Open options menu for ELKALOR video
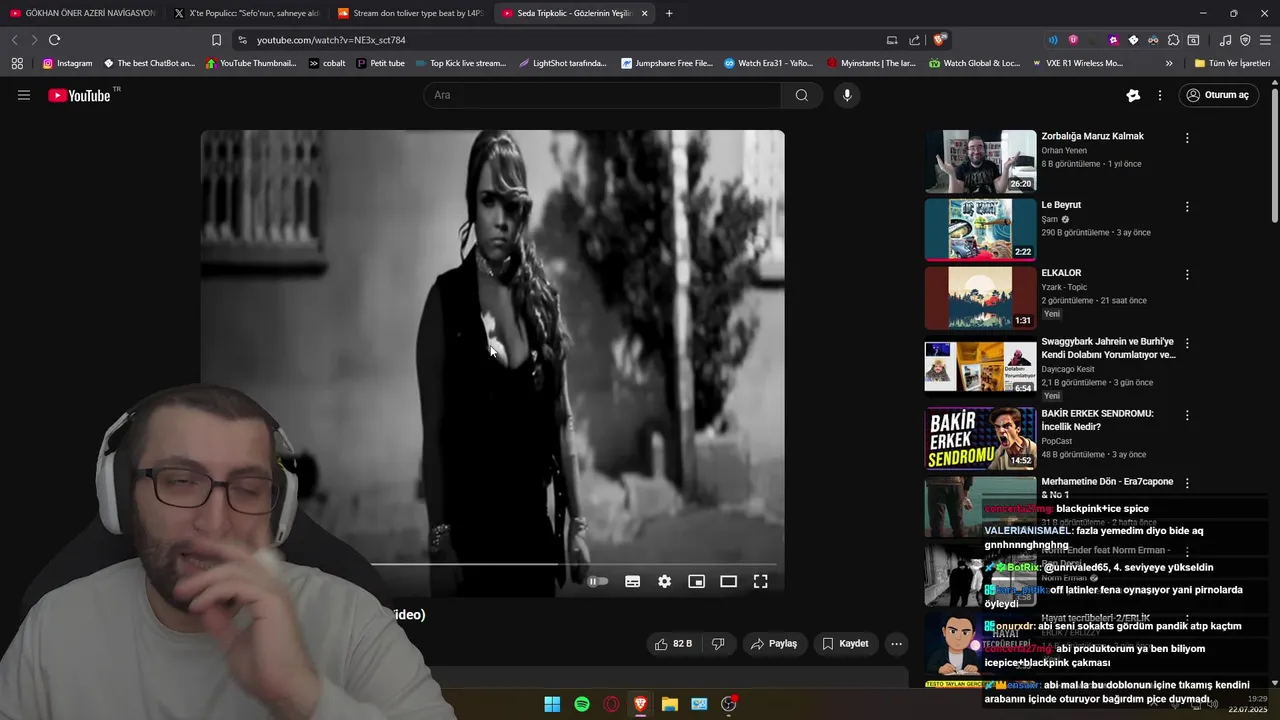Image resolution: width=1280 pixels, height=720 pixels. (x=1187, y=275)
